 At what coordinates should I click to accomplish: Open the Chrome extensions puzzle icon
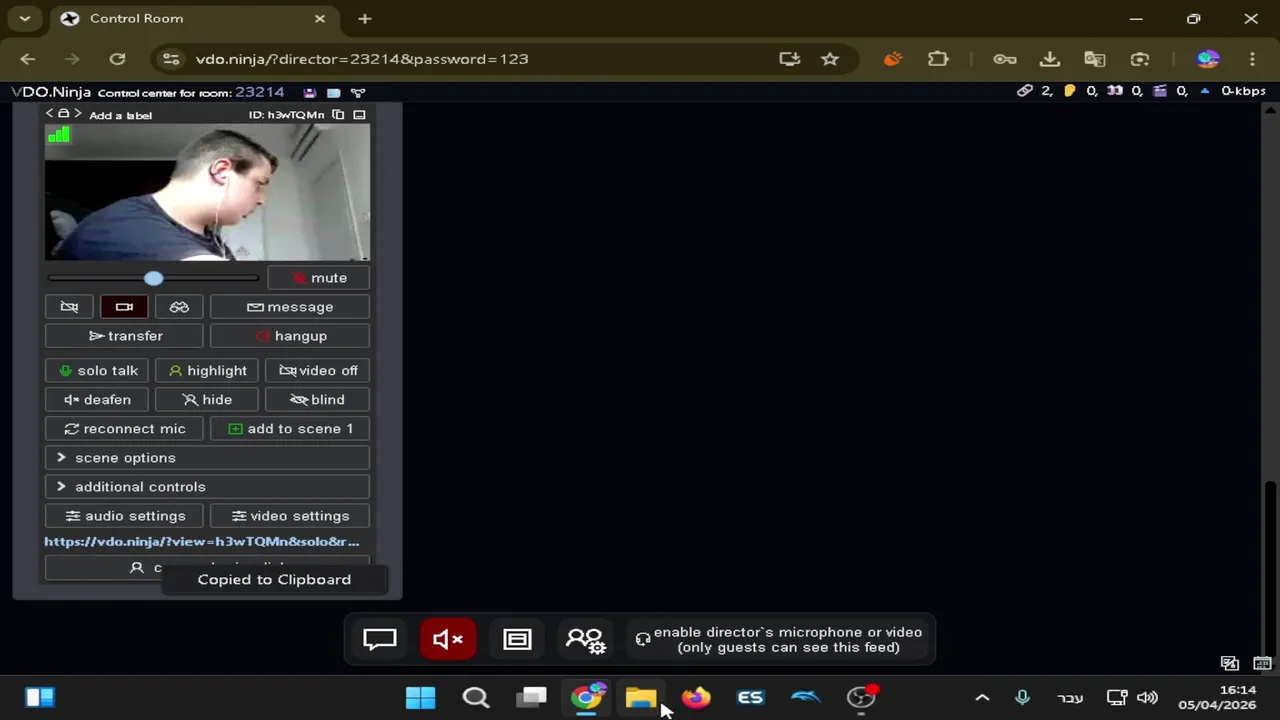pos(938,59)
